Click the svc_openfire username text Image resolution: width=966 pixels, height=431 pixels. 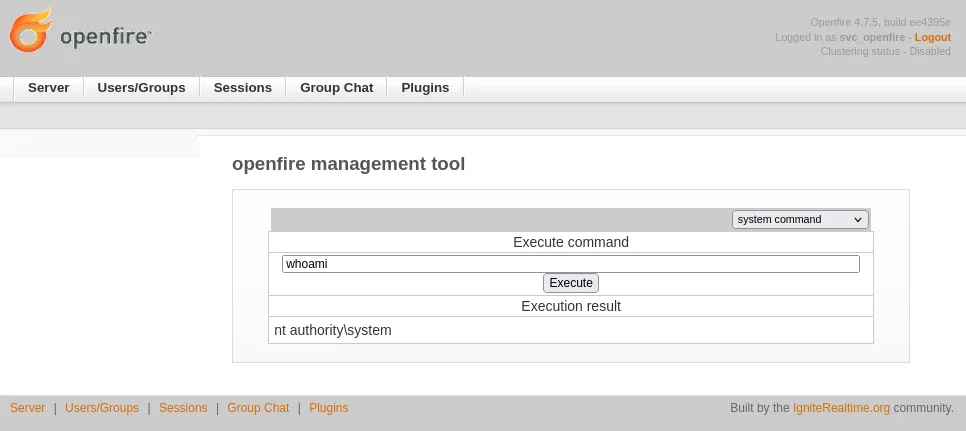pos(872,38)
